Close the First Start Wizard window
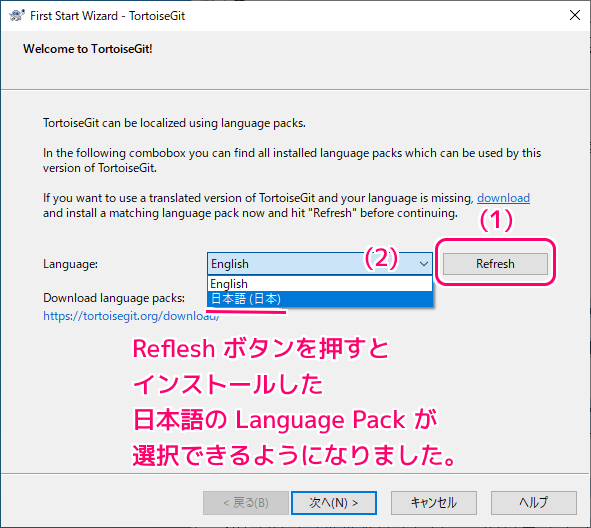This screenshot has height=528, width=591. [574, 15]
